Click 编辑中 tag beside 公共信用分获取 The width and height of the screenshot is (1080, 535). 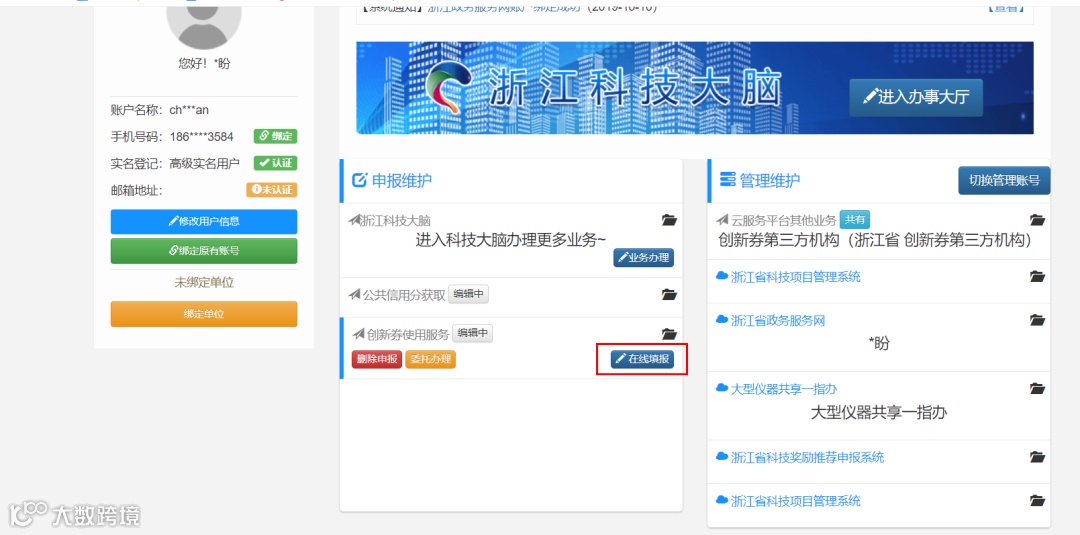tap(468, 294)
